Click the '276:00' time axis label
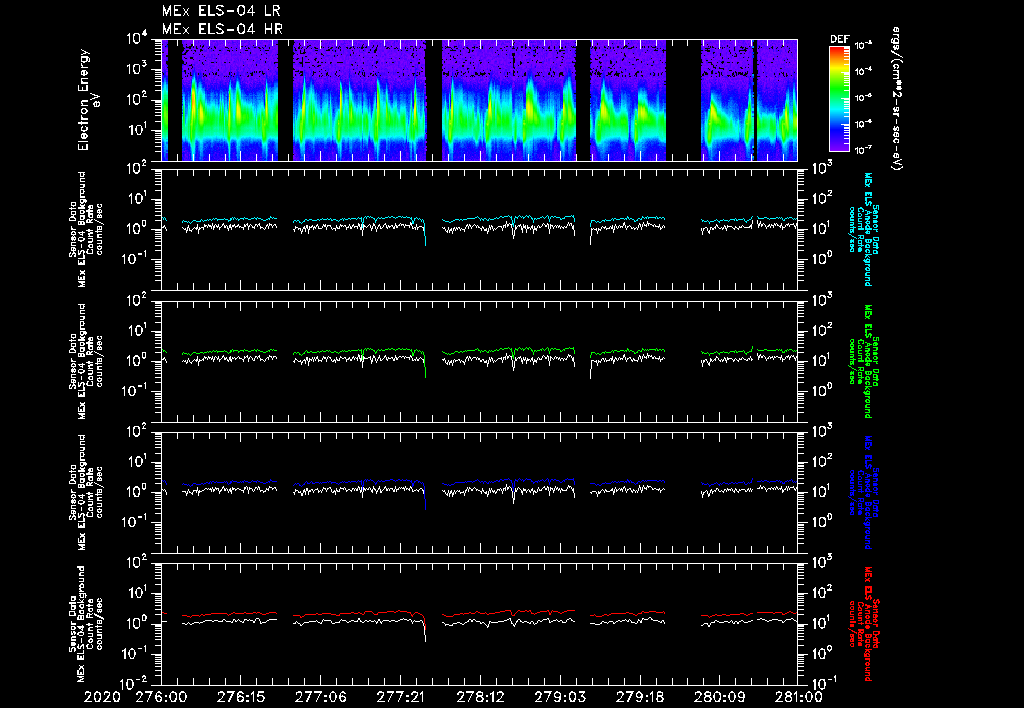The width and height of the screenshot is (1024, 708). (161, 697)
